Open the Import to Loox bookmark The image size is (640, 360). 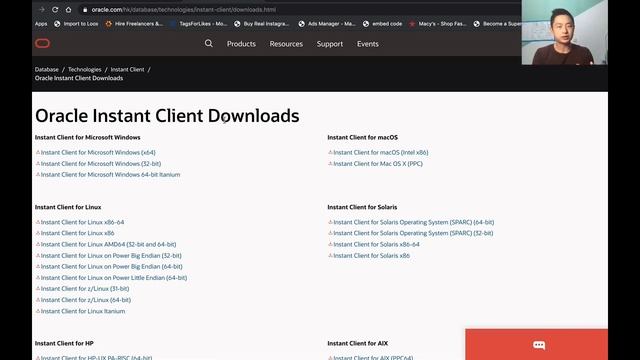76,24
